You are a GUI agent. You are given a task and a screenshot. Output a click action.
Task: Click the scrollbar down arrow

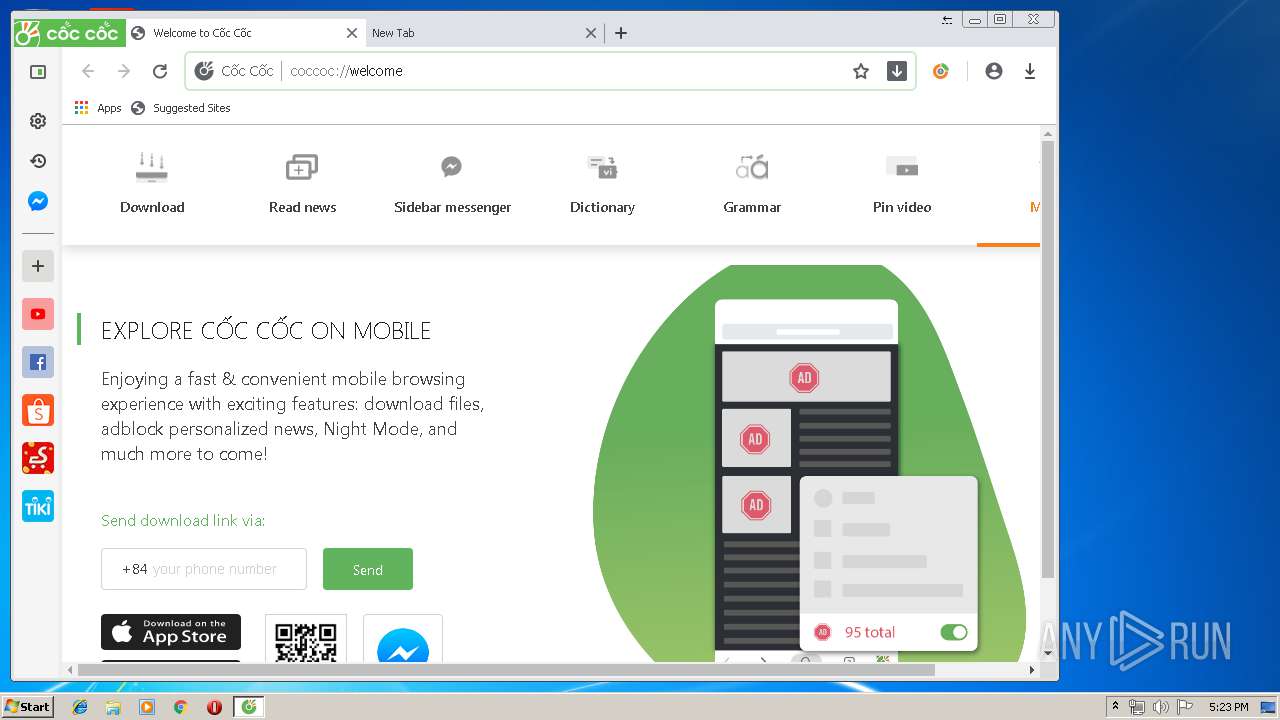pyautogui.click(x=1048, y=654)
